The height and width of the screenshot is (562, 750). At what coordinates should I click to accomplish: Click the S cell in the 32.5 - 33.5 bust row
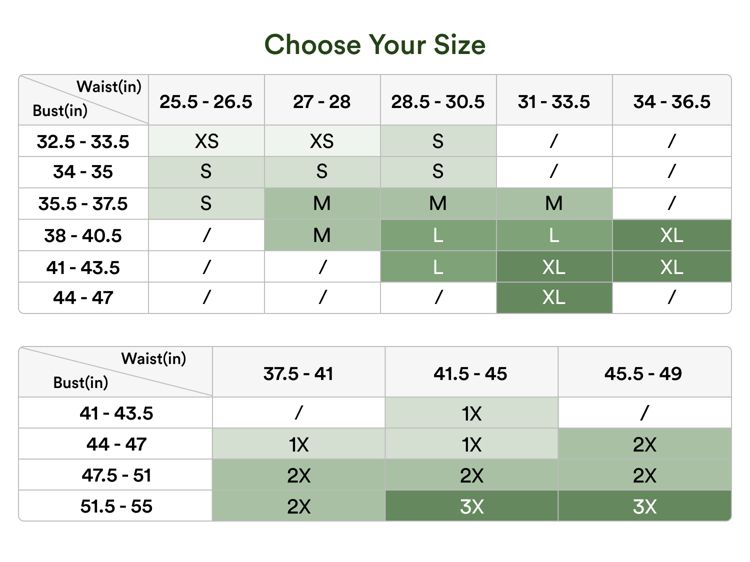pos(438,142)
